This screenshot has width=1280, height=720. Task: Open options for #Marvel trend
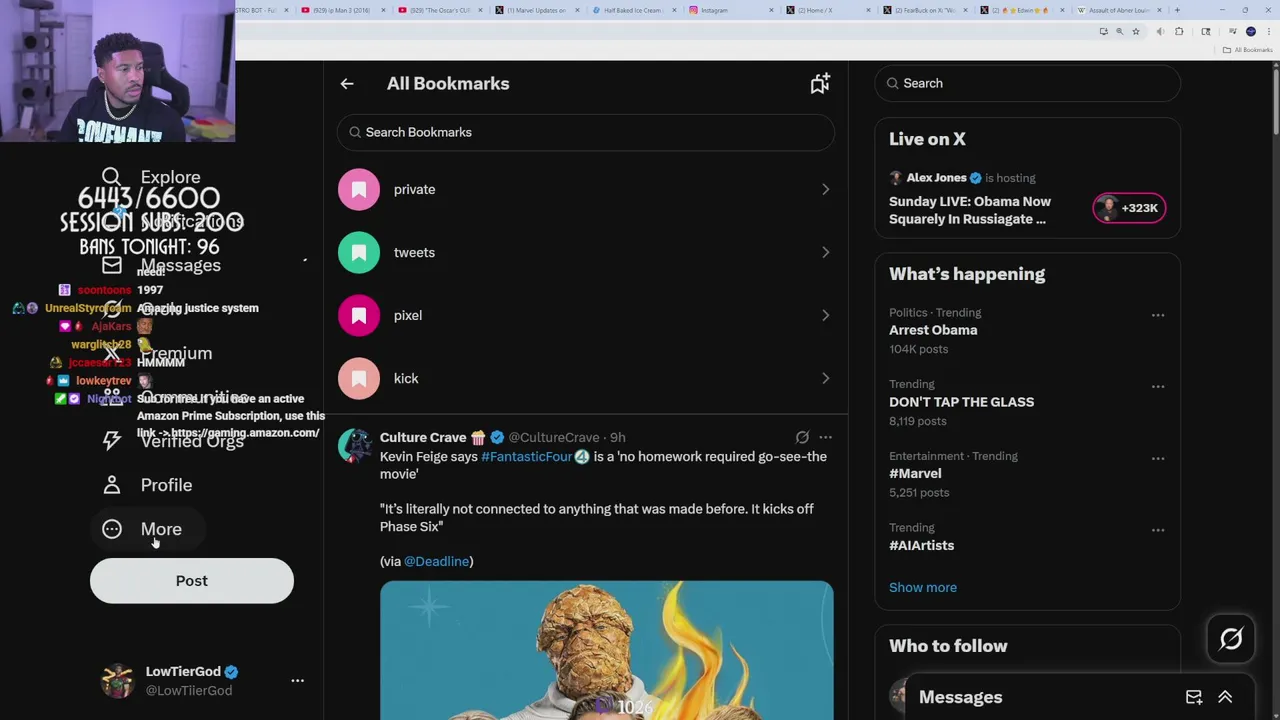tap(1158, 458)
